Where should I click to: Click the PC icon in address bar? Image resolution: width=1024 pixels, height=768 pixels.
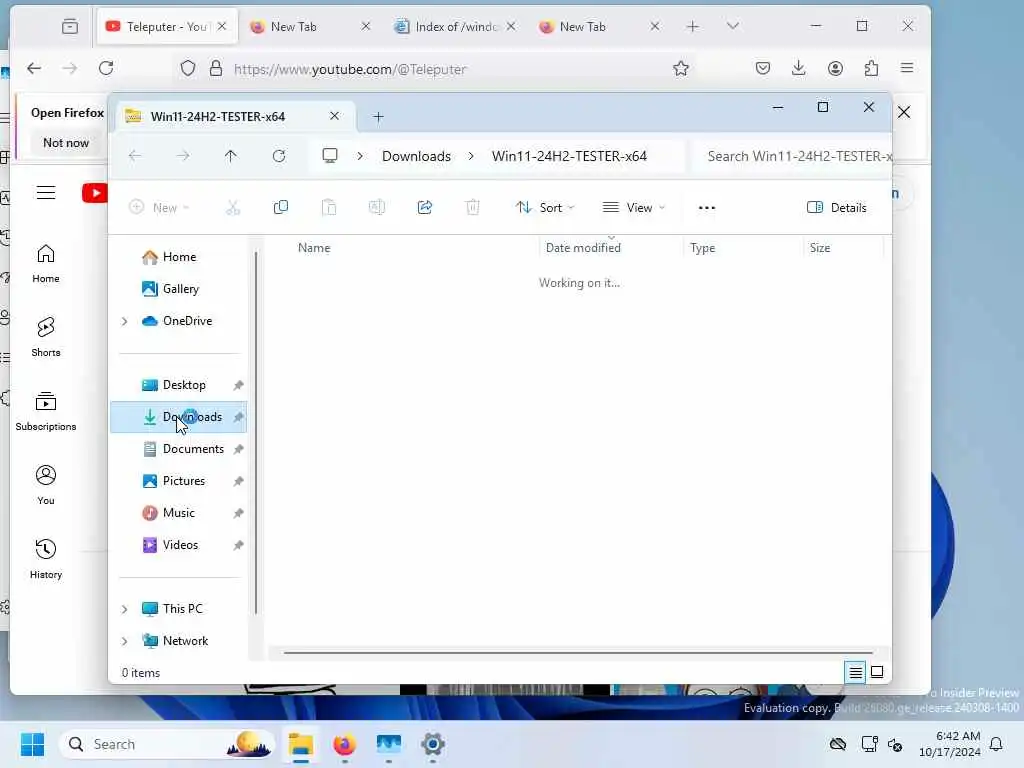click(x=330, y=156)
